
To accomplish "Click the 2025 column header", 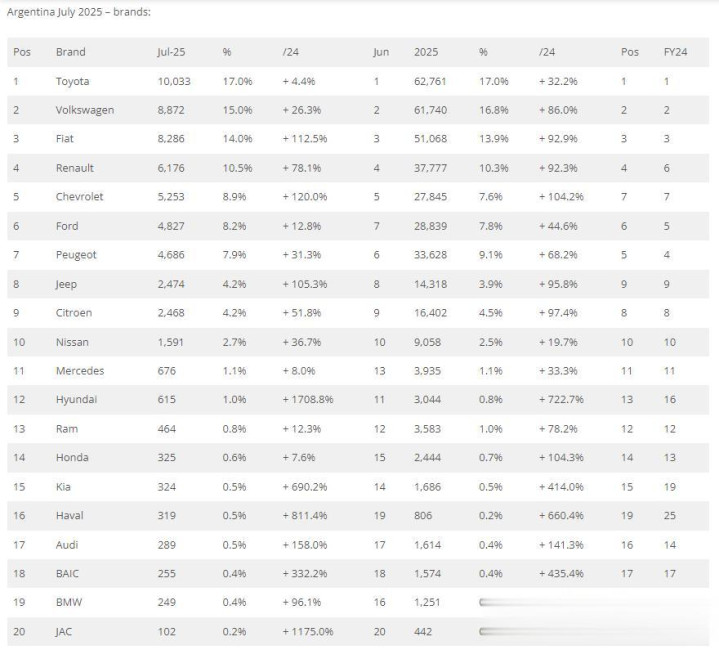I will (426, 52).
